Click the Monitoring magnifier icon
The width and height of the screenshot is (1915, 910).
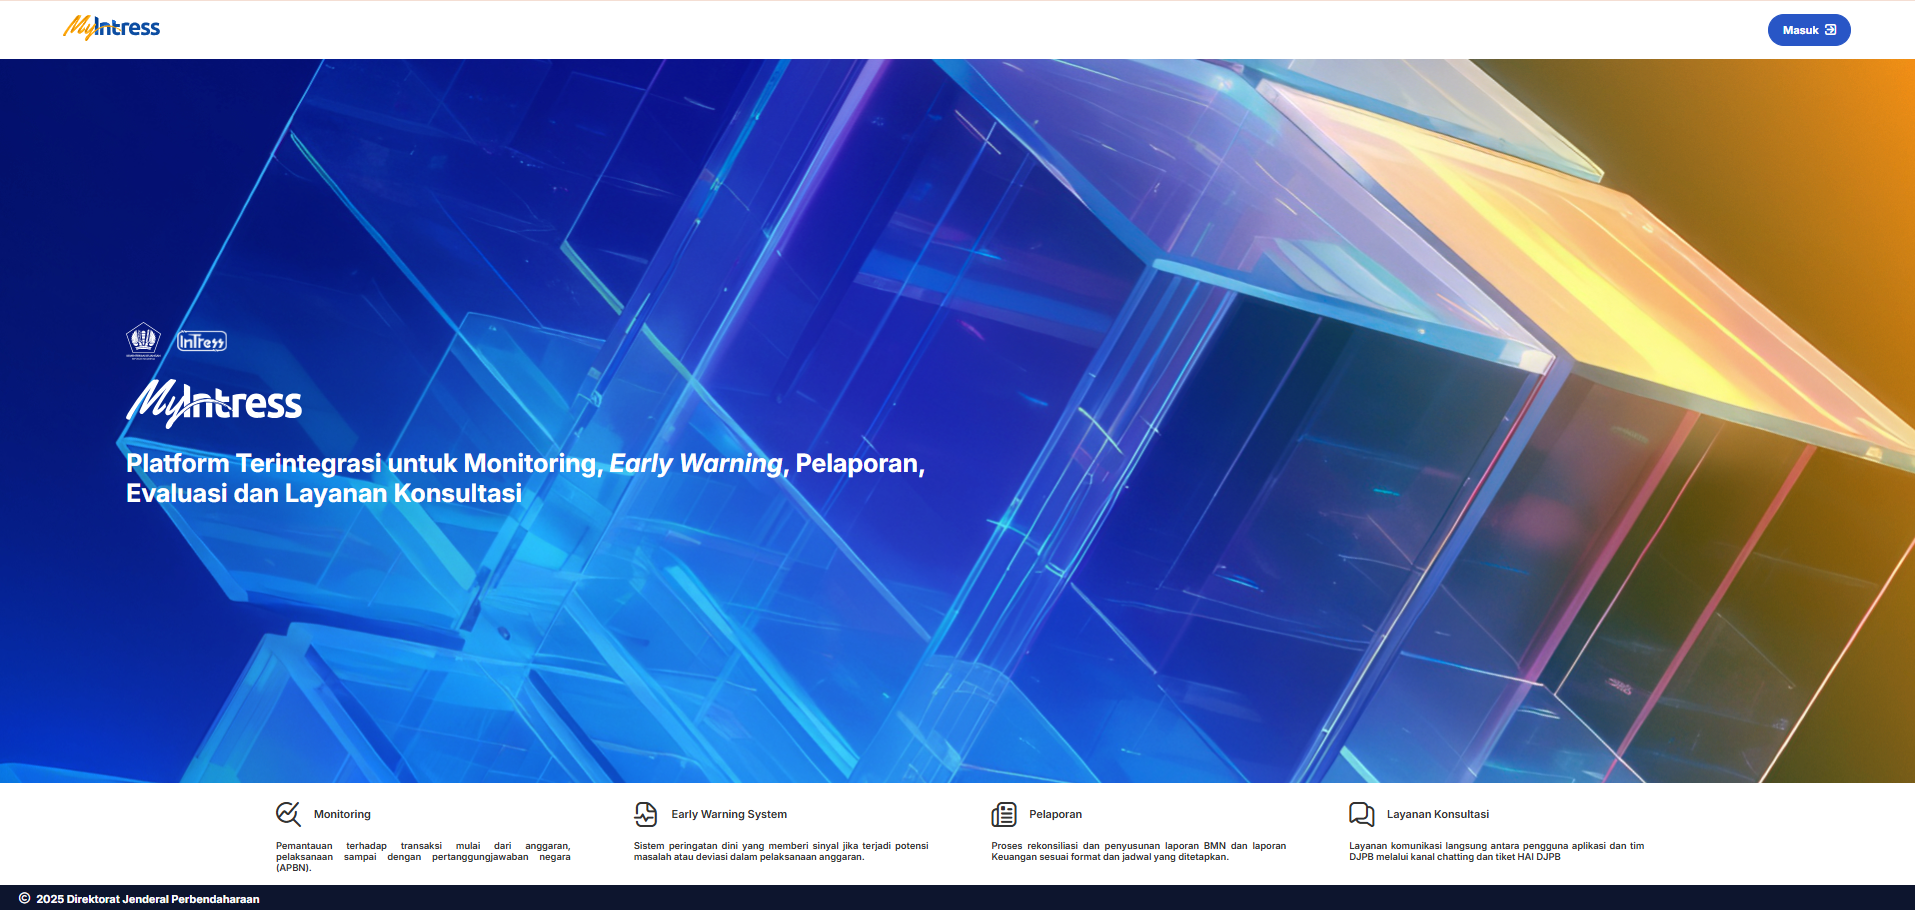[288, 814]
